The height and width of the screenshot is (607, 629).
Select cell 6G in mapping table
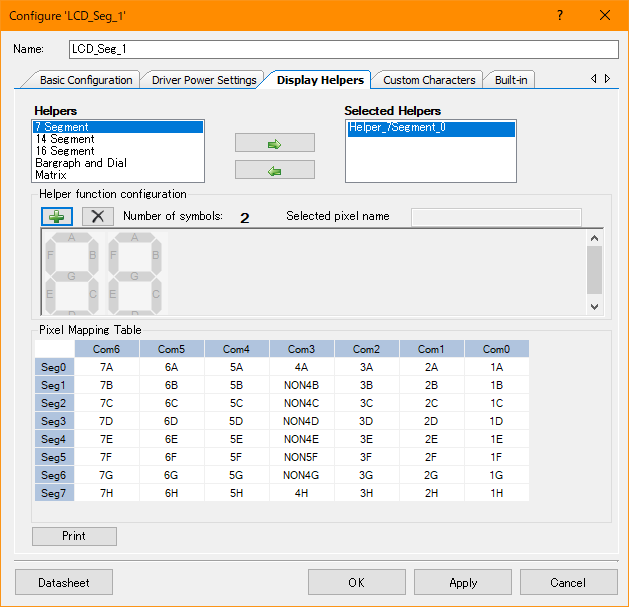point(172,475)
